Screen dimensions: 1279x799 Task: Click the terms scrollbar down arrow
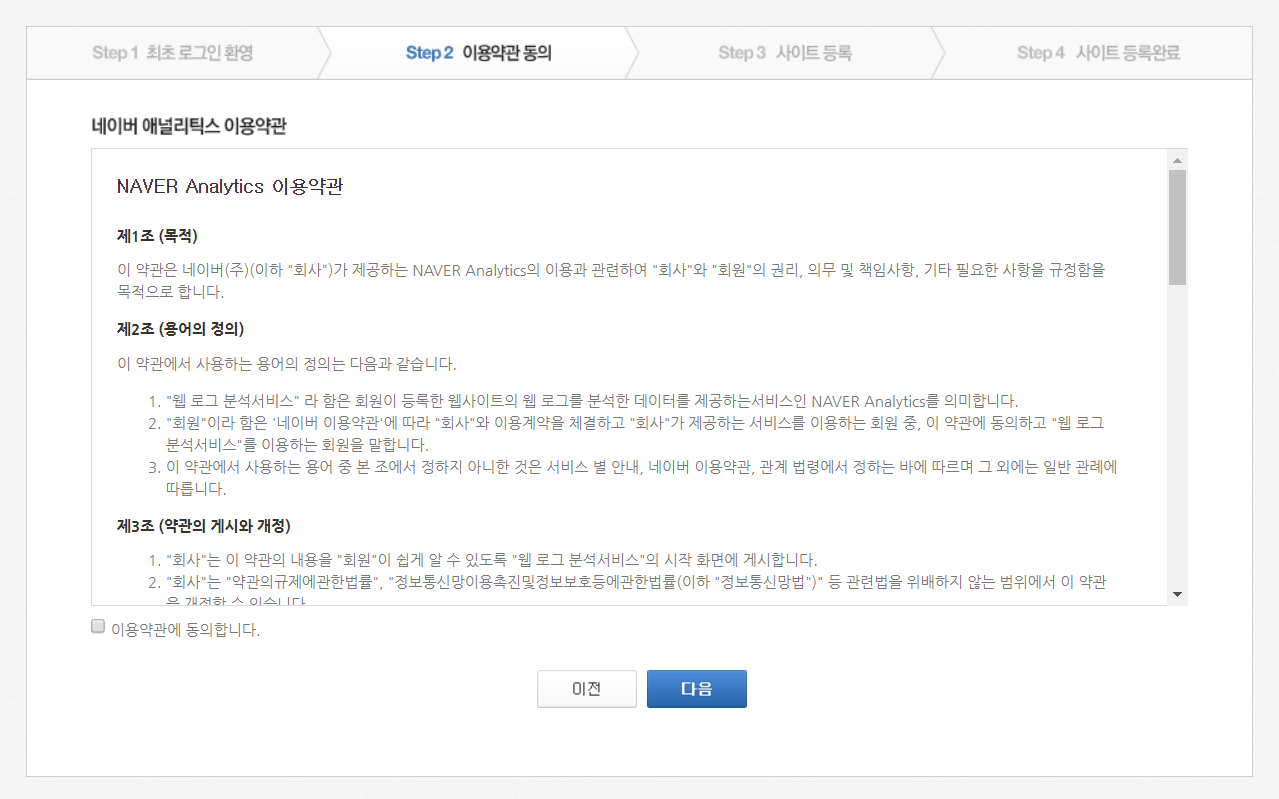pyautogui.click(x=1177, y=595)
